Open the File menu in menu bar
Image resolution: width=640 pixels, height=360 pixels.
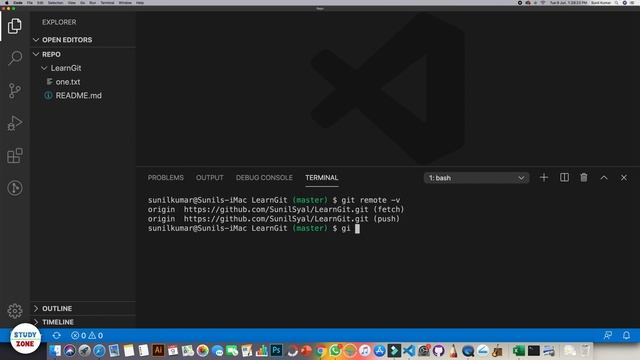[x=30, y=2]
